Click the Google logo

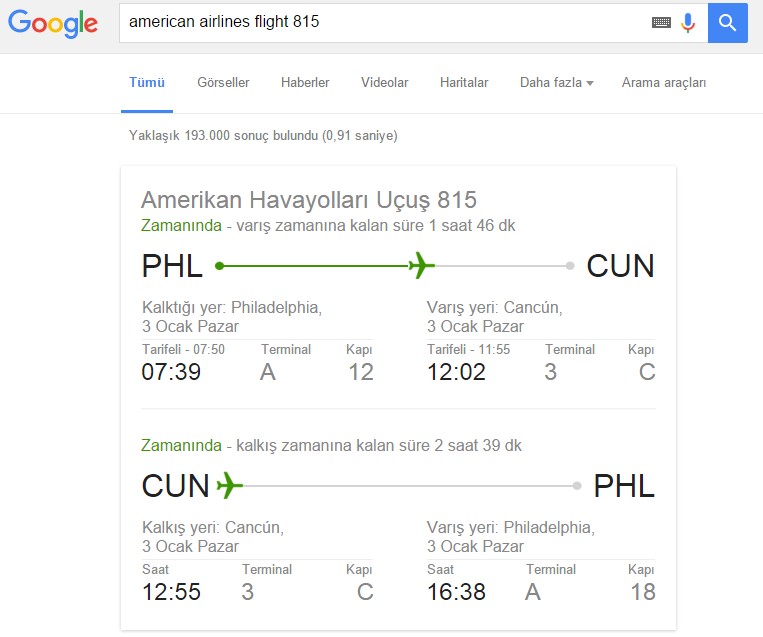coord(53,23)
